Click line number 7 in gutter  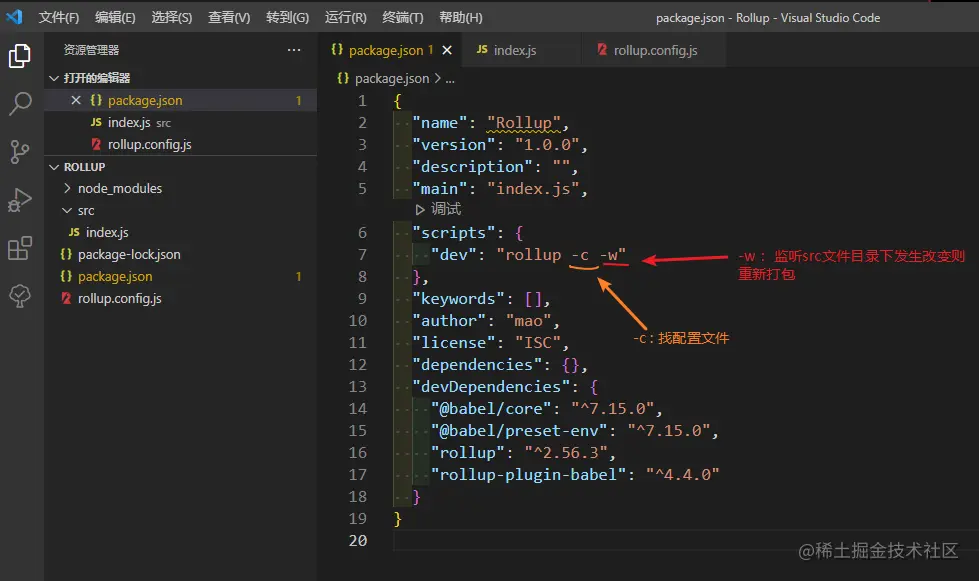(x=362, y=255)
